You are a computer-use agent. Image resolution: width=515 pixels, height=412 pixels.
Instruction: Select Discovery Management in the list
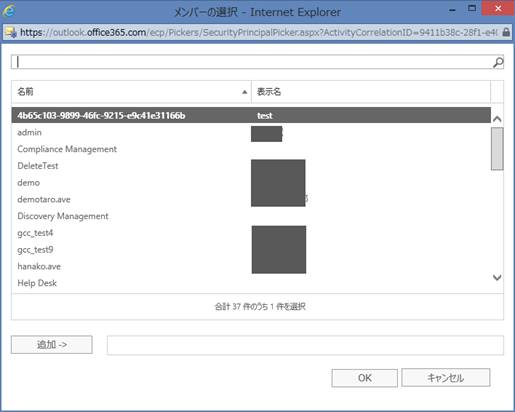[x=251, y=216]
